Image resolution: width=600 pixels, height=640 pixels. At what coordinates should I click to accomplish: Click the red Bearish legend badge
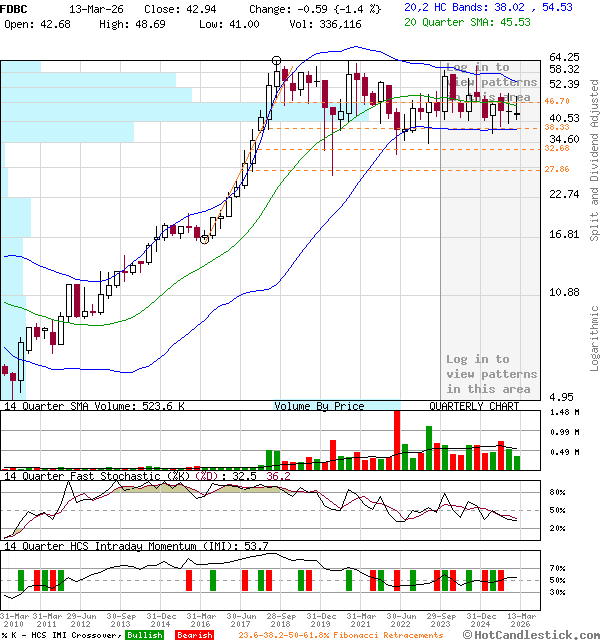click(x=193, y=635)
